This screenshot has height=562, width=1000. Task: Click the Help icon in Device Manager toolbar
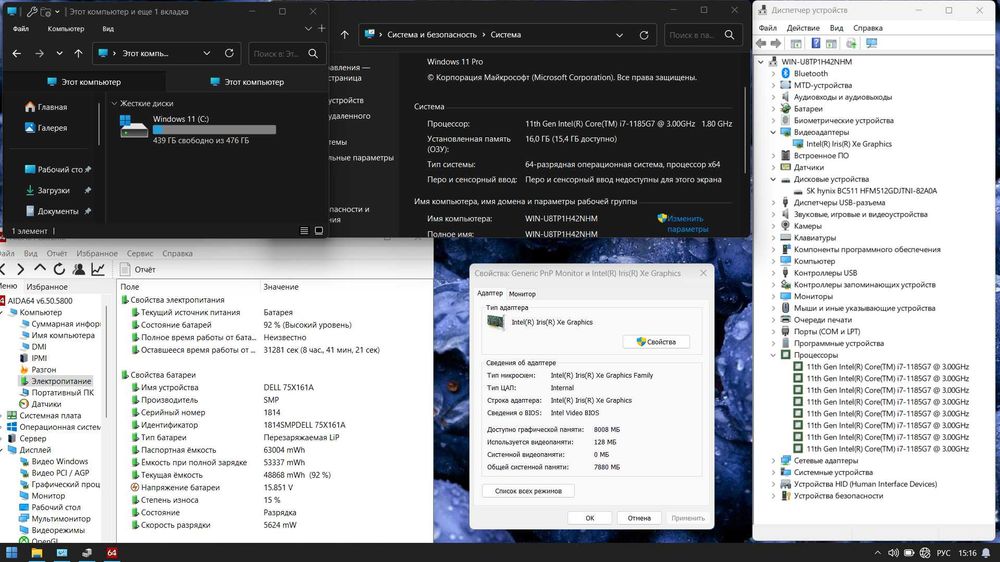(x=815, y=43)
